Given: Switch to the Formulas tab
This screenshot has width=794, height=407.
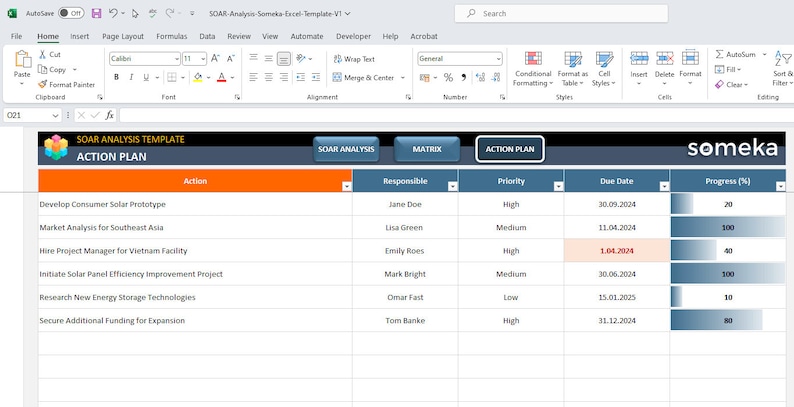Looking at the screenshot, I should coord(172,36).
